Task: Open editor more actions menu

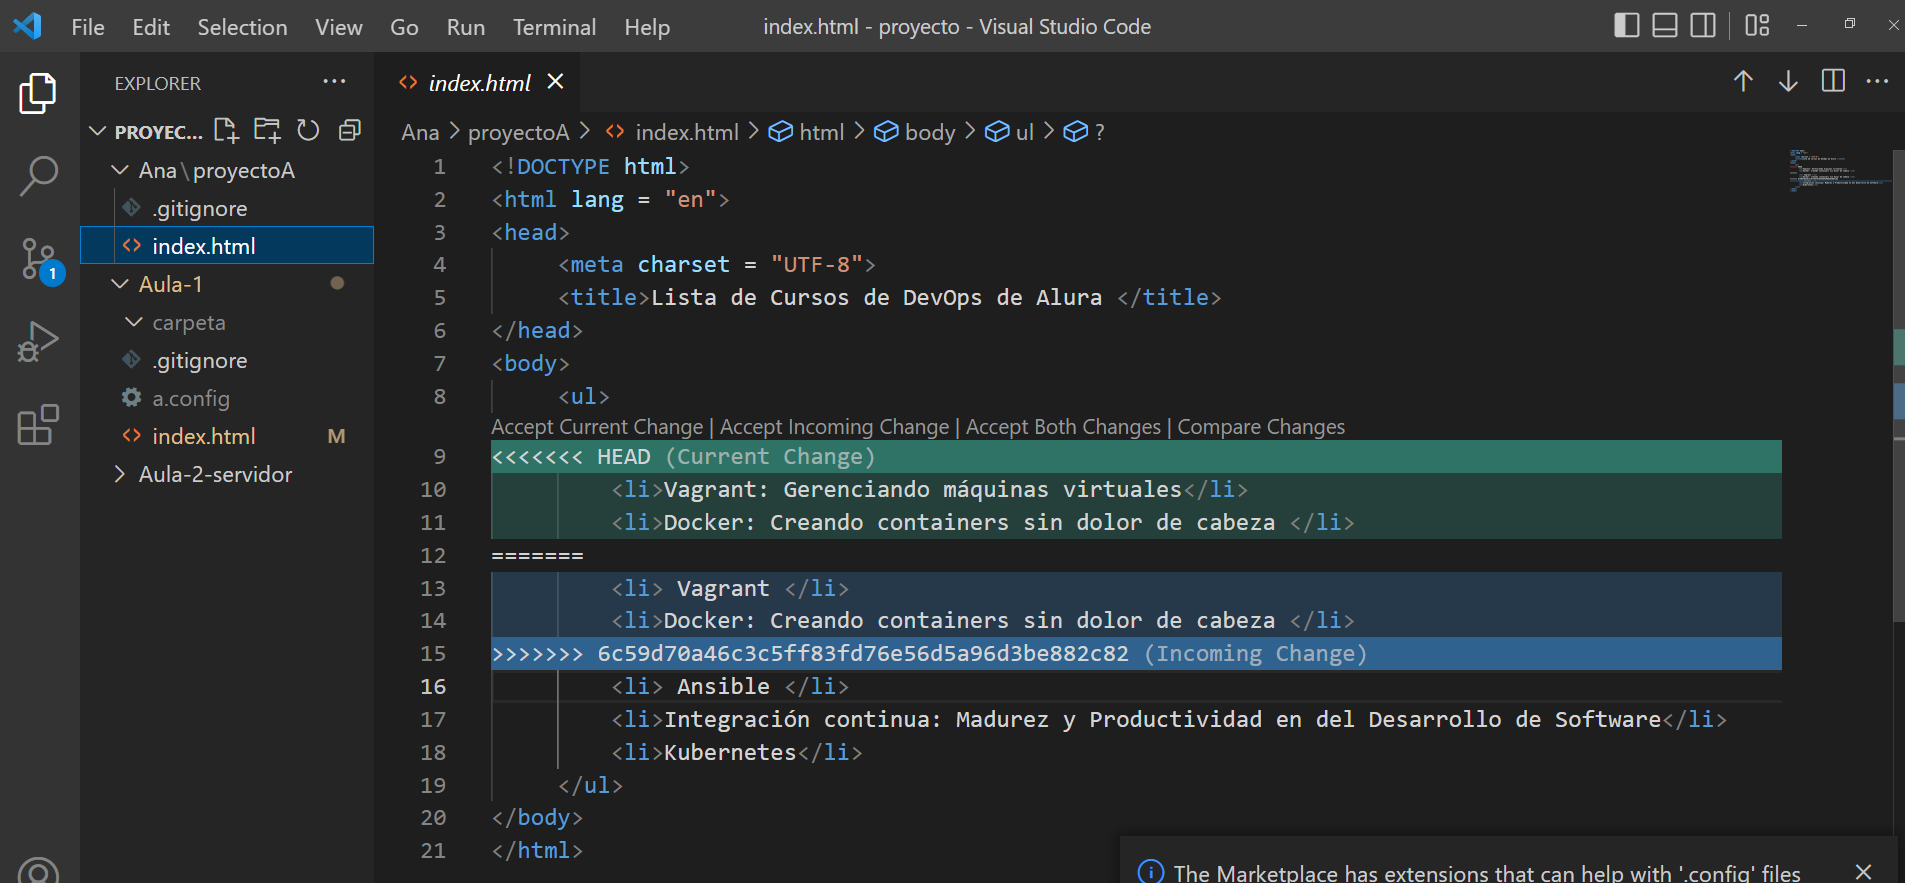Action: (x=1877, y=81)
